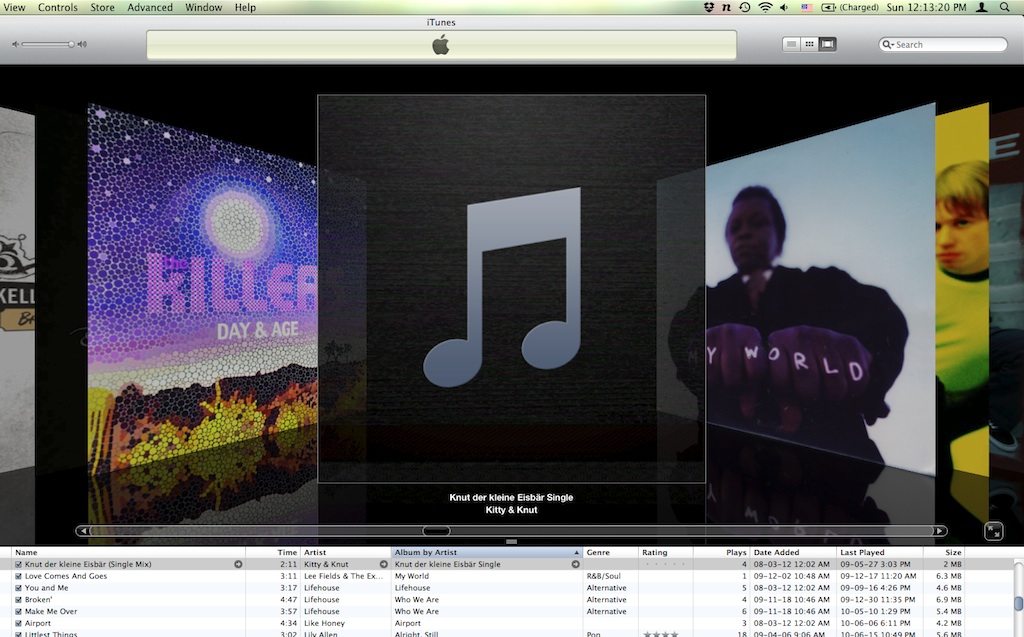
Task: Click the loud speaker icon beside volume slider
Action: pos(82,44)
